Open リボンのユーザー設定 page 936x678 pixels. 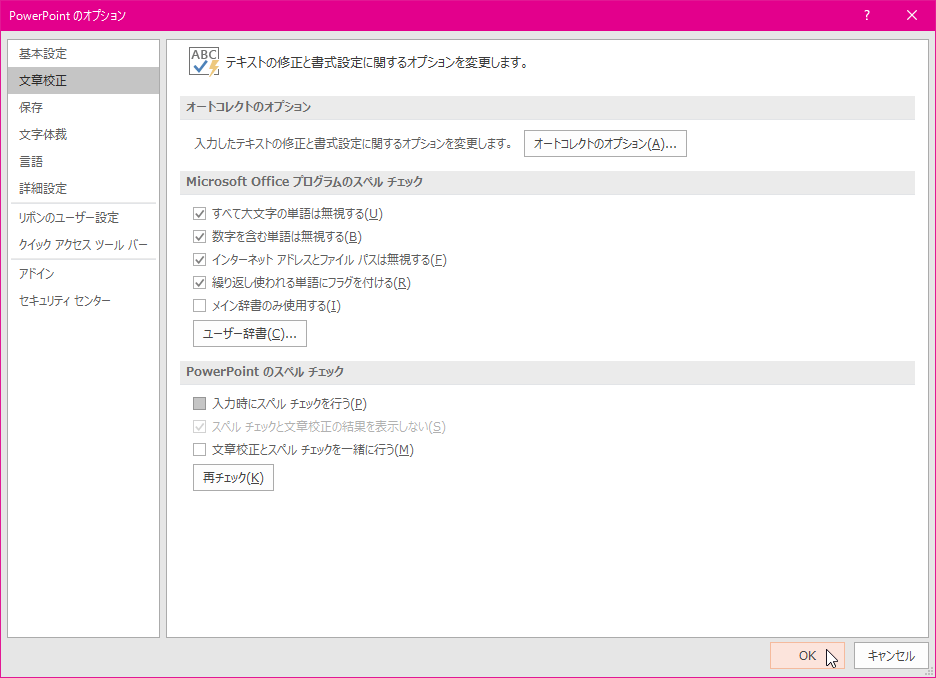point(84,217)
